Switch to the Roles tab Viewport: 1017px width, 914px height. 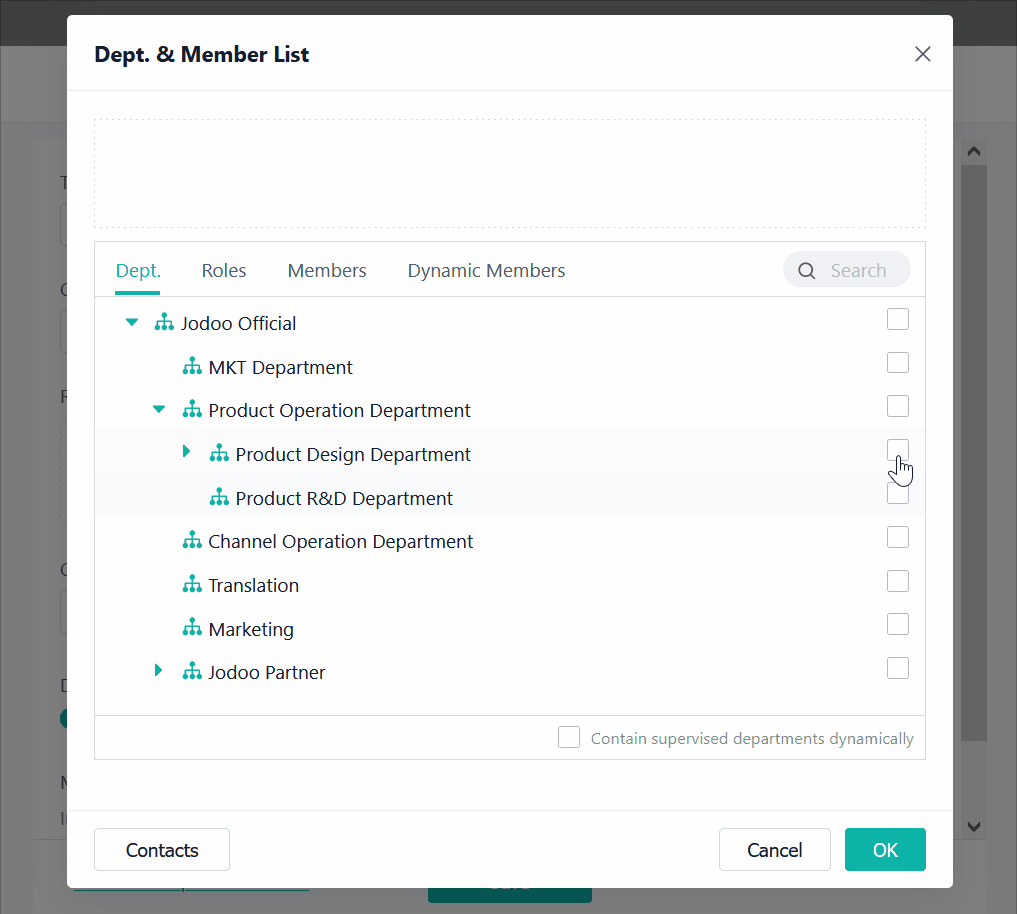(x=224, y=271)
